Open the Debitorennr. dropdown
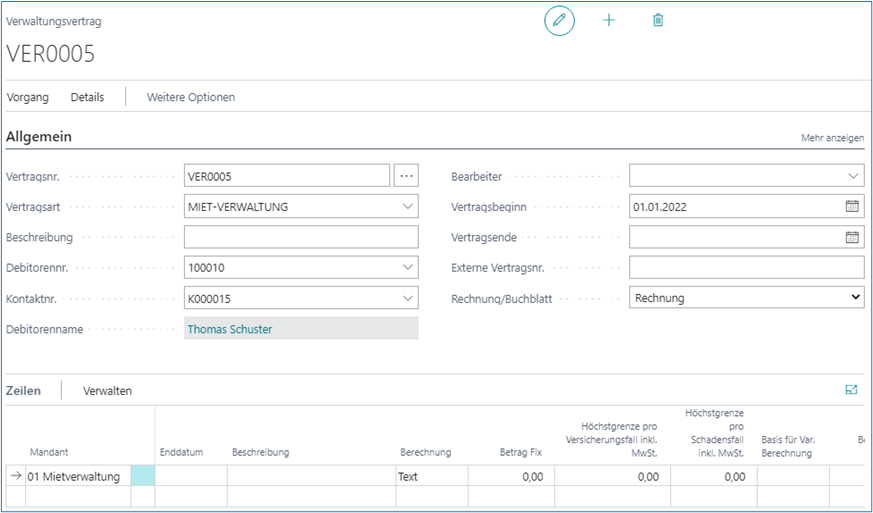This screenshot has height=513, width=873. coord(407,267)
